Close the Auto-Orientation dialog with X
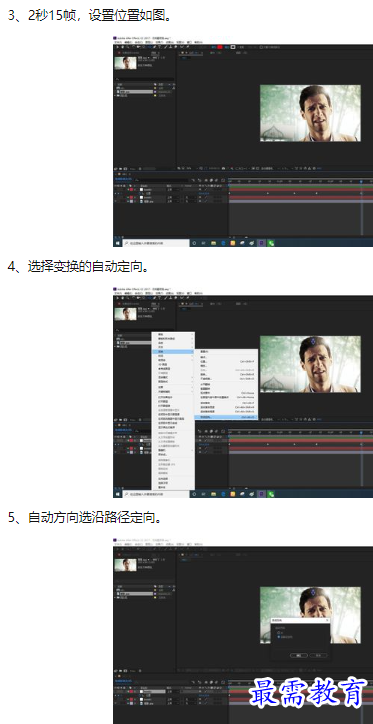 327,621
